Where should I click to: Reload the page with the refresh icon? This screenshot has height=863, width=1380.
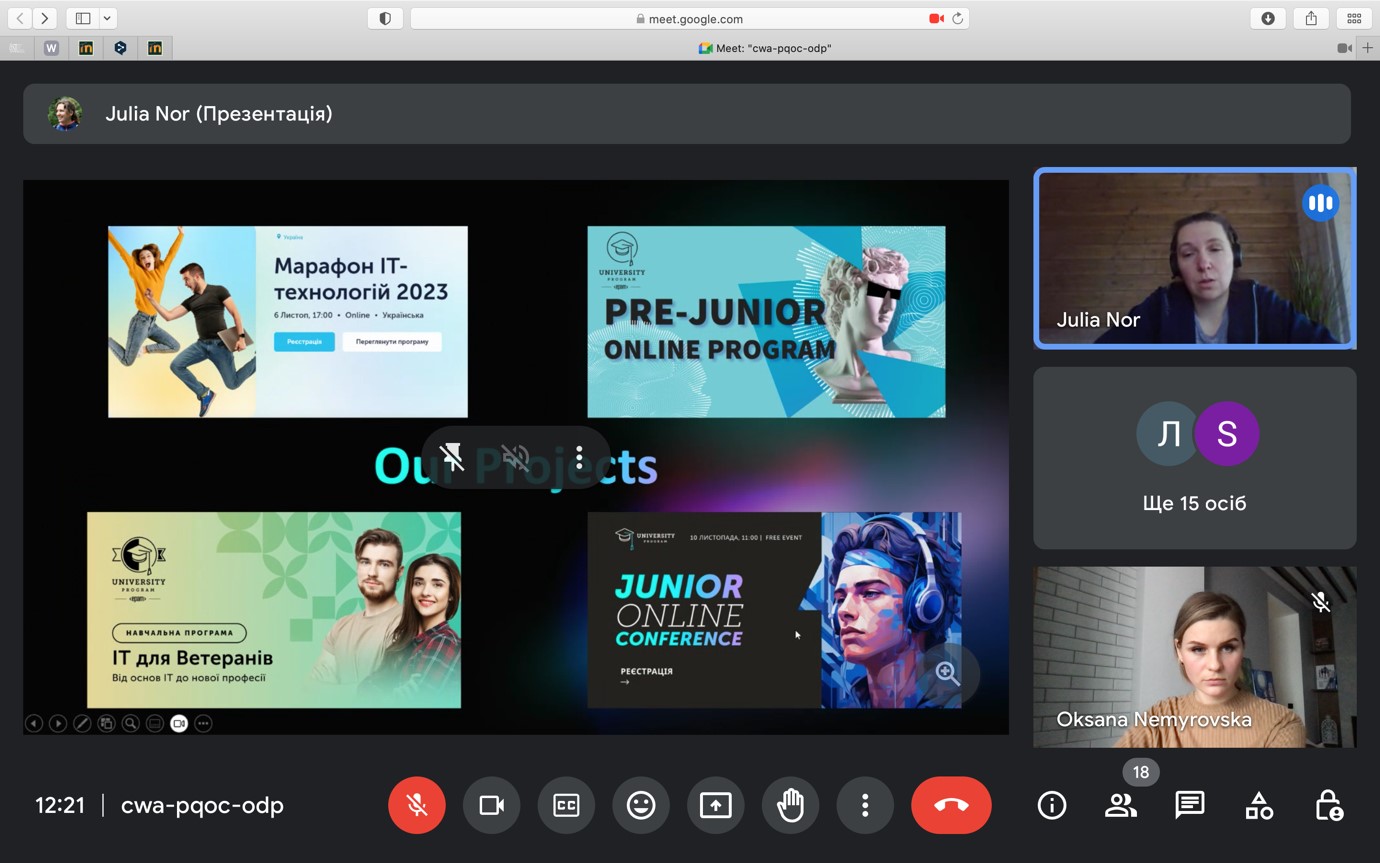coord(957,18)
